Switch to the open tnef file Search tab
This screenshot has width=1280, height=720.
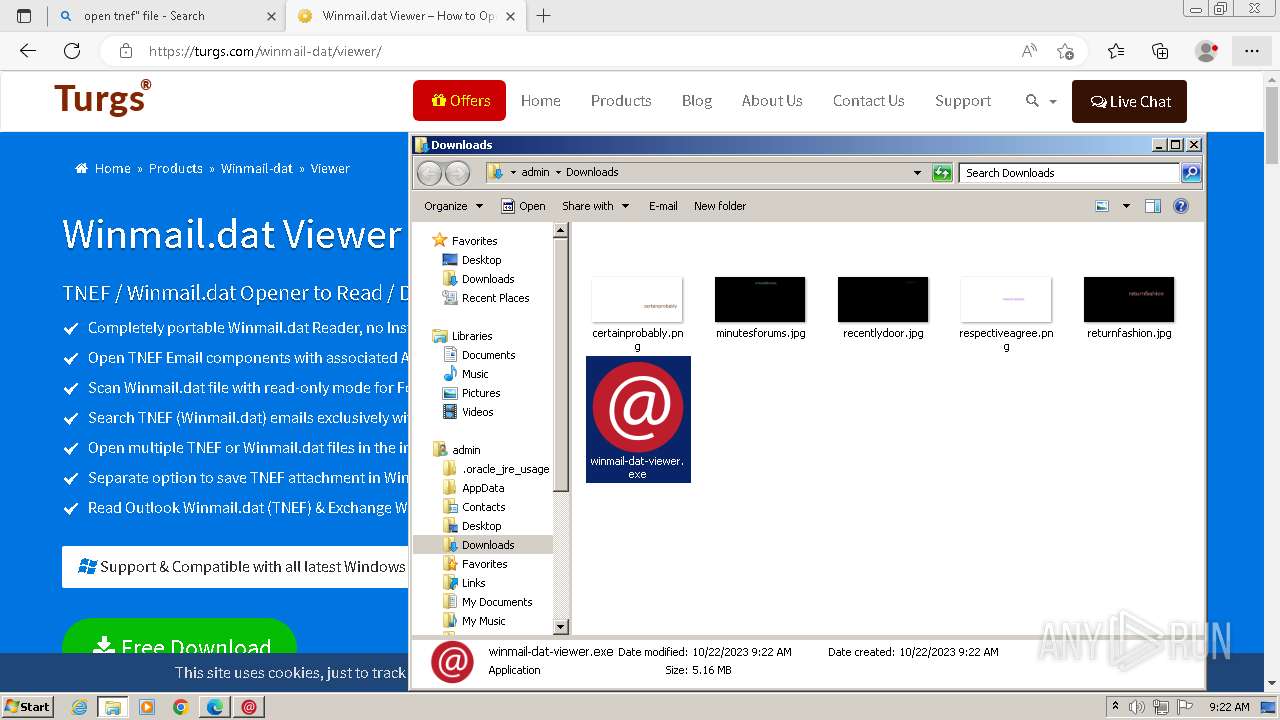click(x=167, y=16)
